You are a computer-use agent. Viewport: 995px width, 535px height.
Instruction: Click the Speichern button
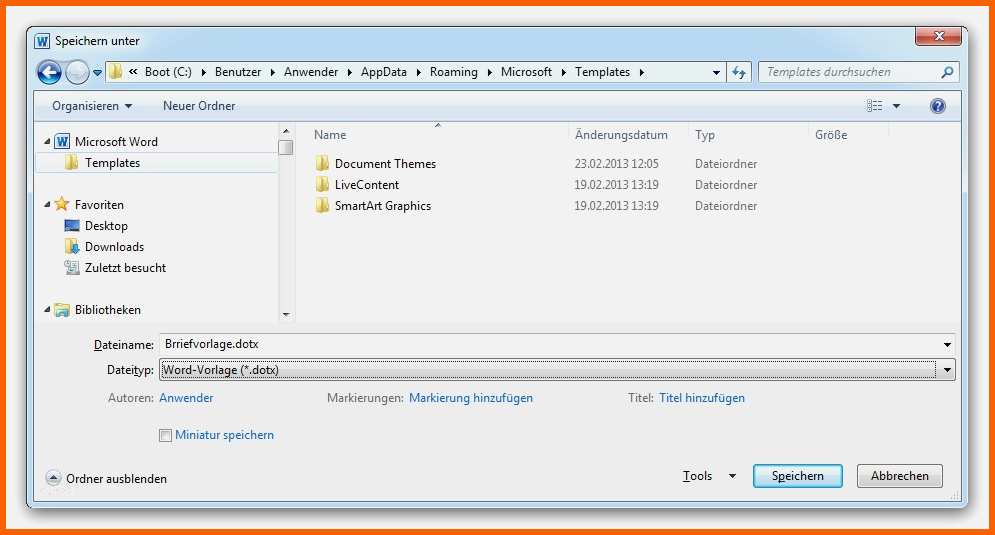click(x=798, y=476)
